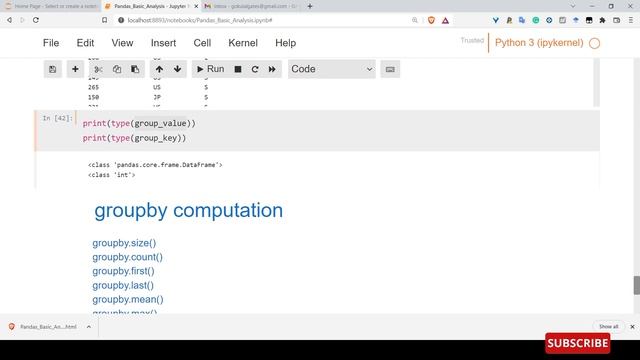640x360 pixels.
Task: Click the red SUBSCRIBE button
Action: click(x=578, y=343)
